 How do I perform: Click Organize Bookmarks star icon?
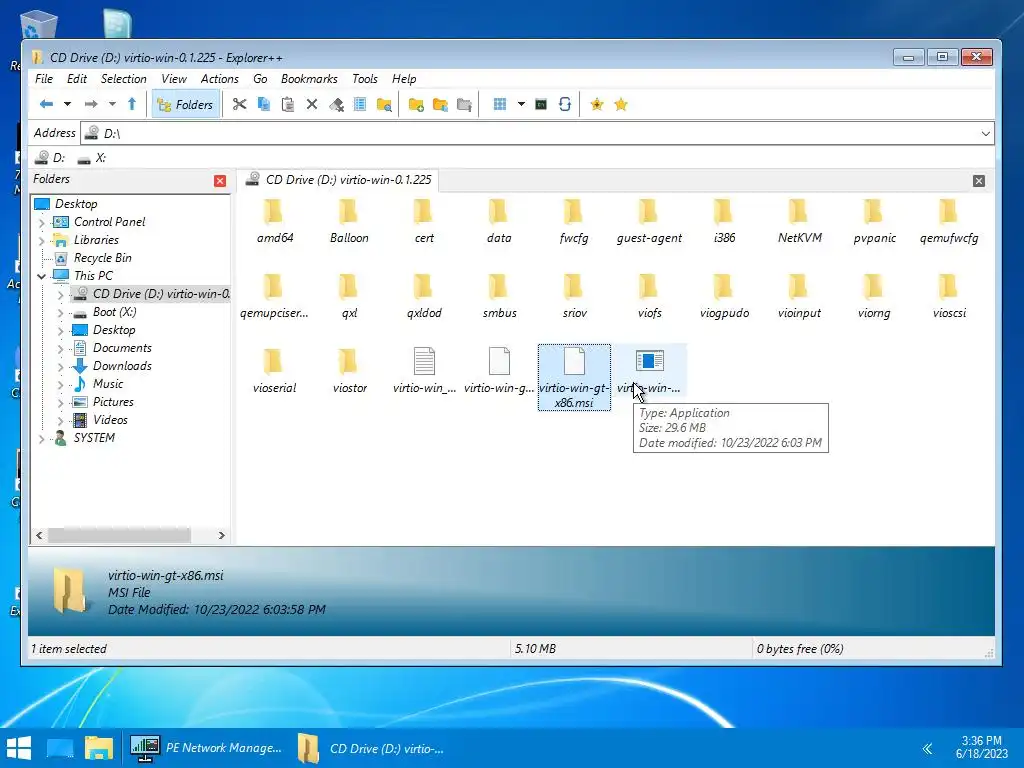coord(621,104)
